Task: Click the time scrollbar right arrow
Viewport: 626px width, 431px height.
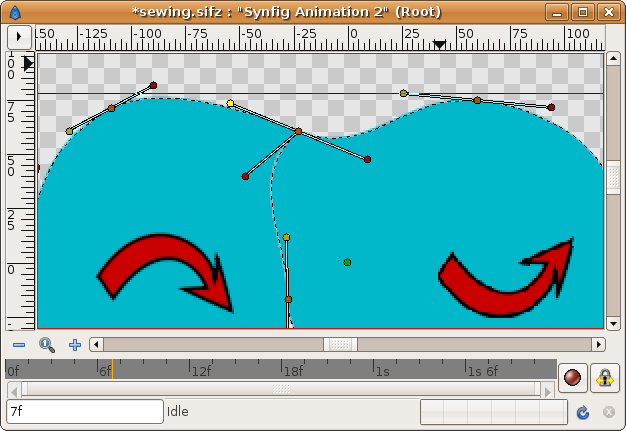Action: (x=548, y=390)
